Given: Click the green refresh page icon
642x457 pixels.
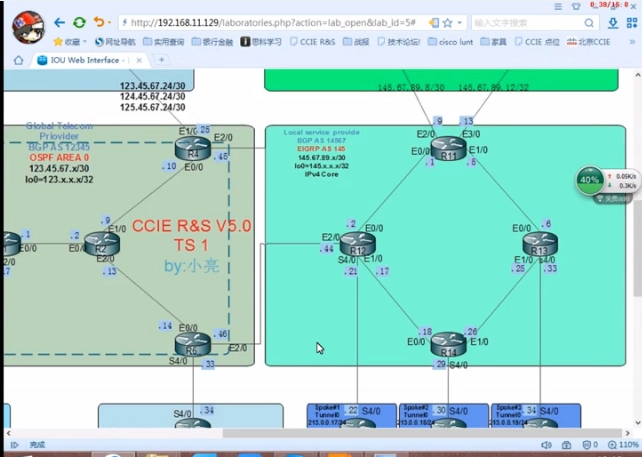Looking at the screenshot, I should [79, 22].
